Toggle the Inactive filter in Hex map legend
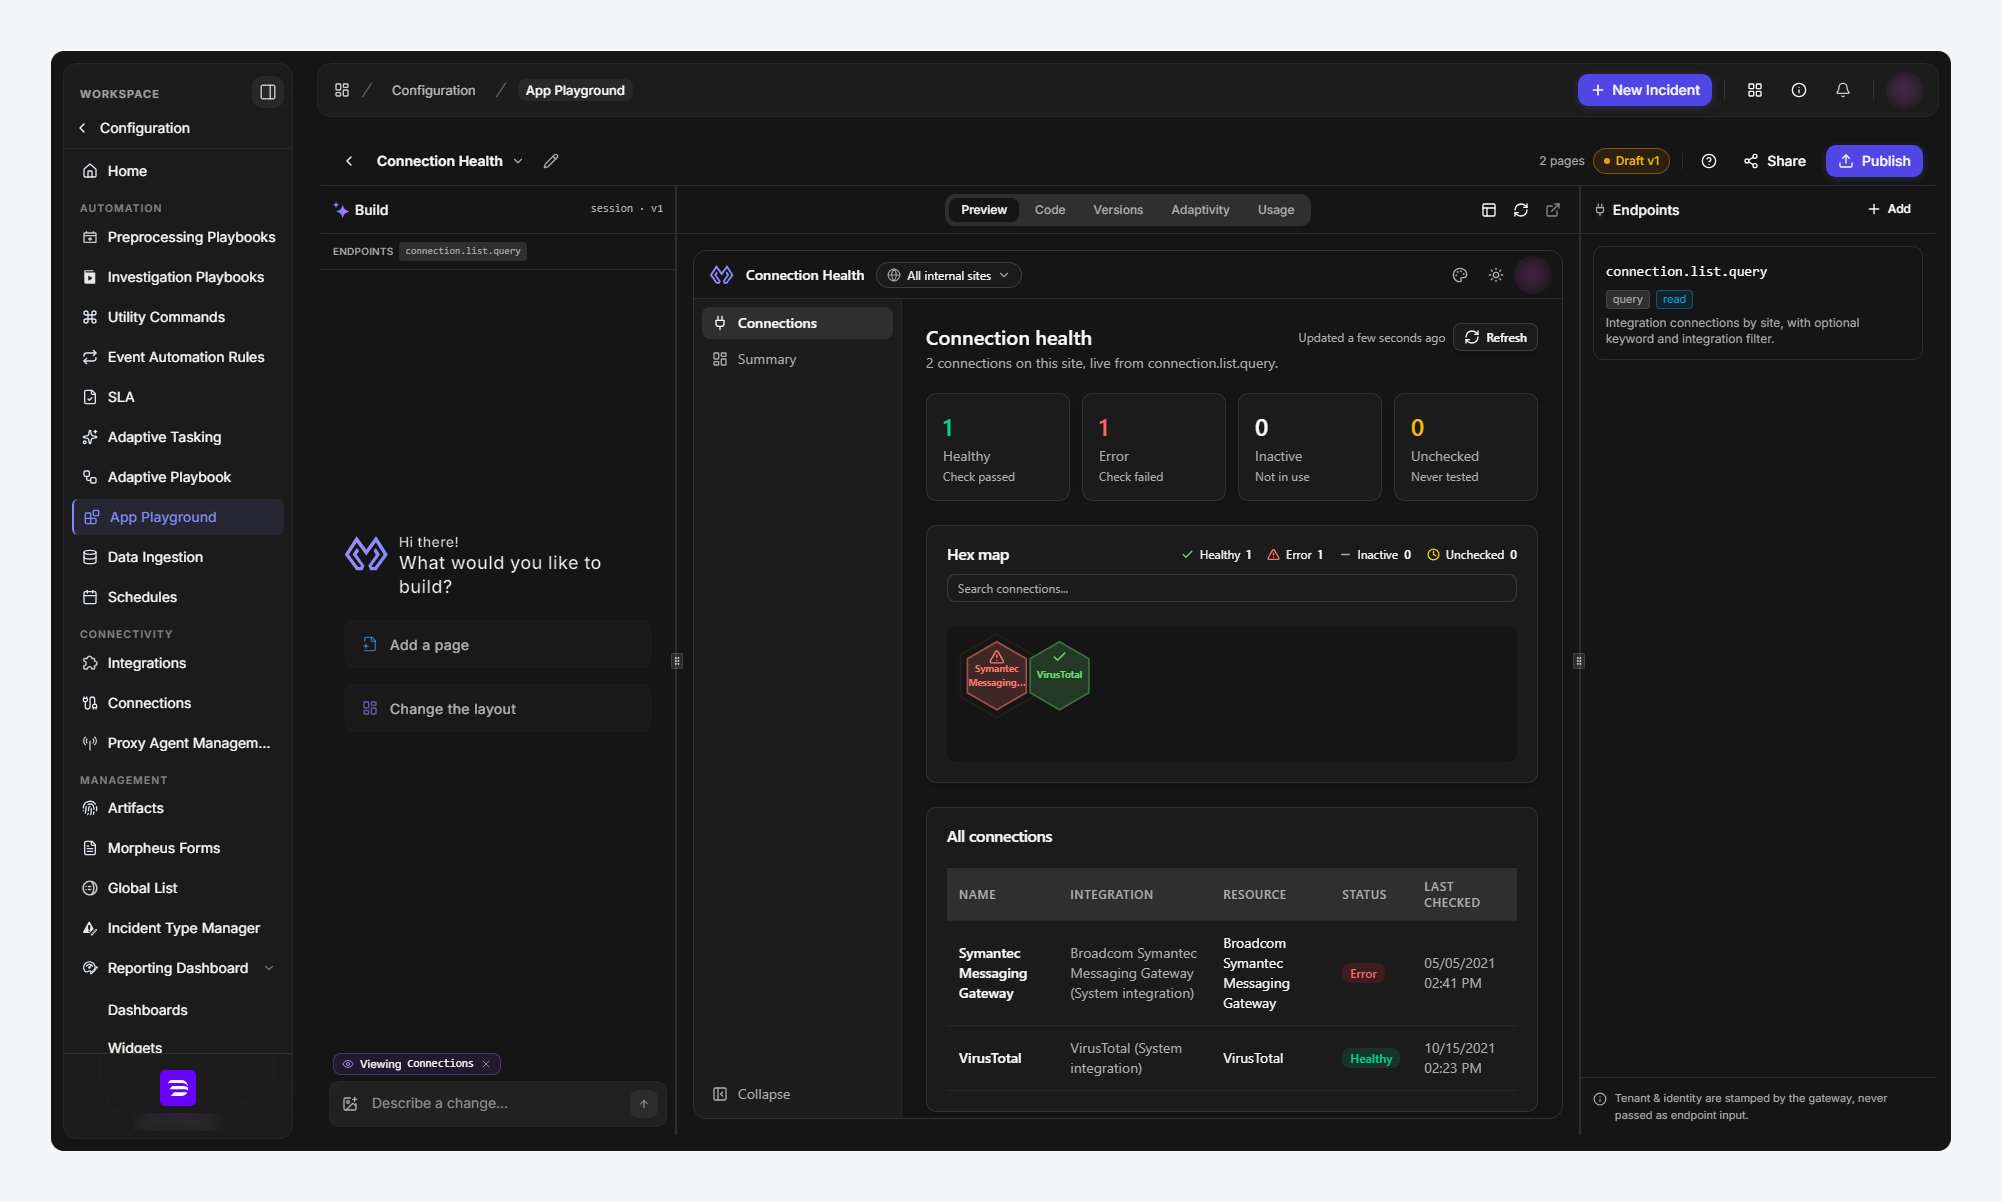Screen dimensions: 2002x1202 coord(1376,555)
